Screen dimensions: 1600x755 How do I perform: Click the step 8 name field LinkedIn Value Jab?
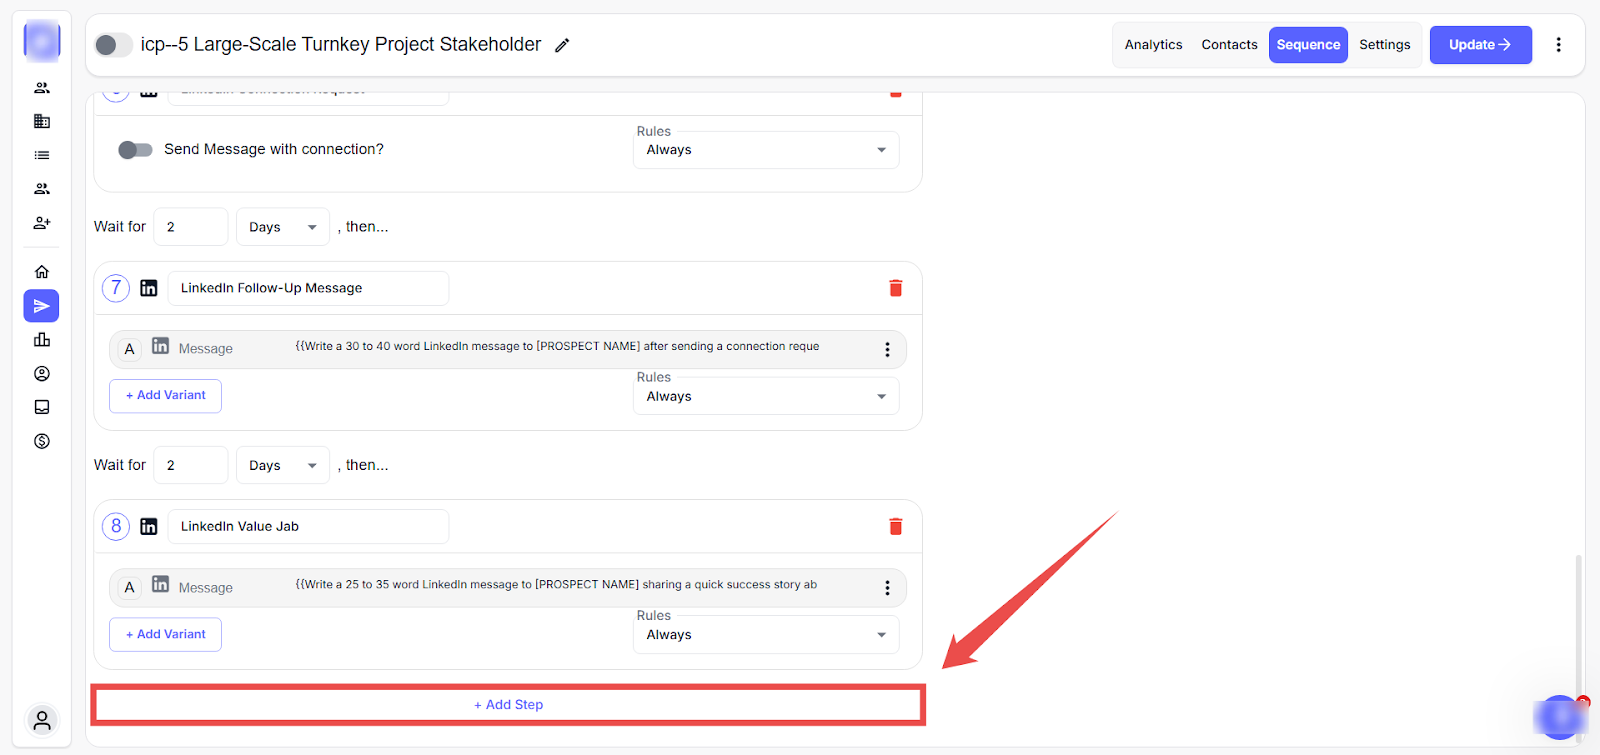(x=308, y=527)
